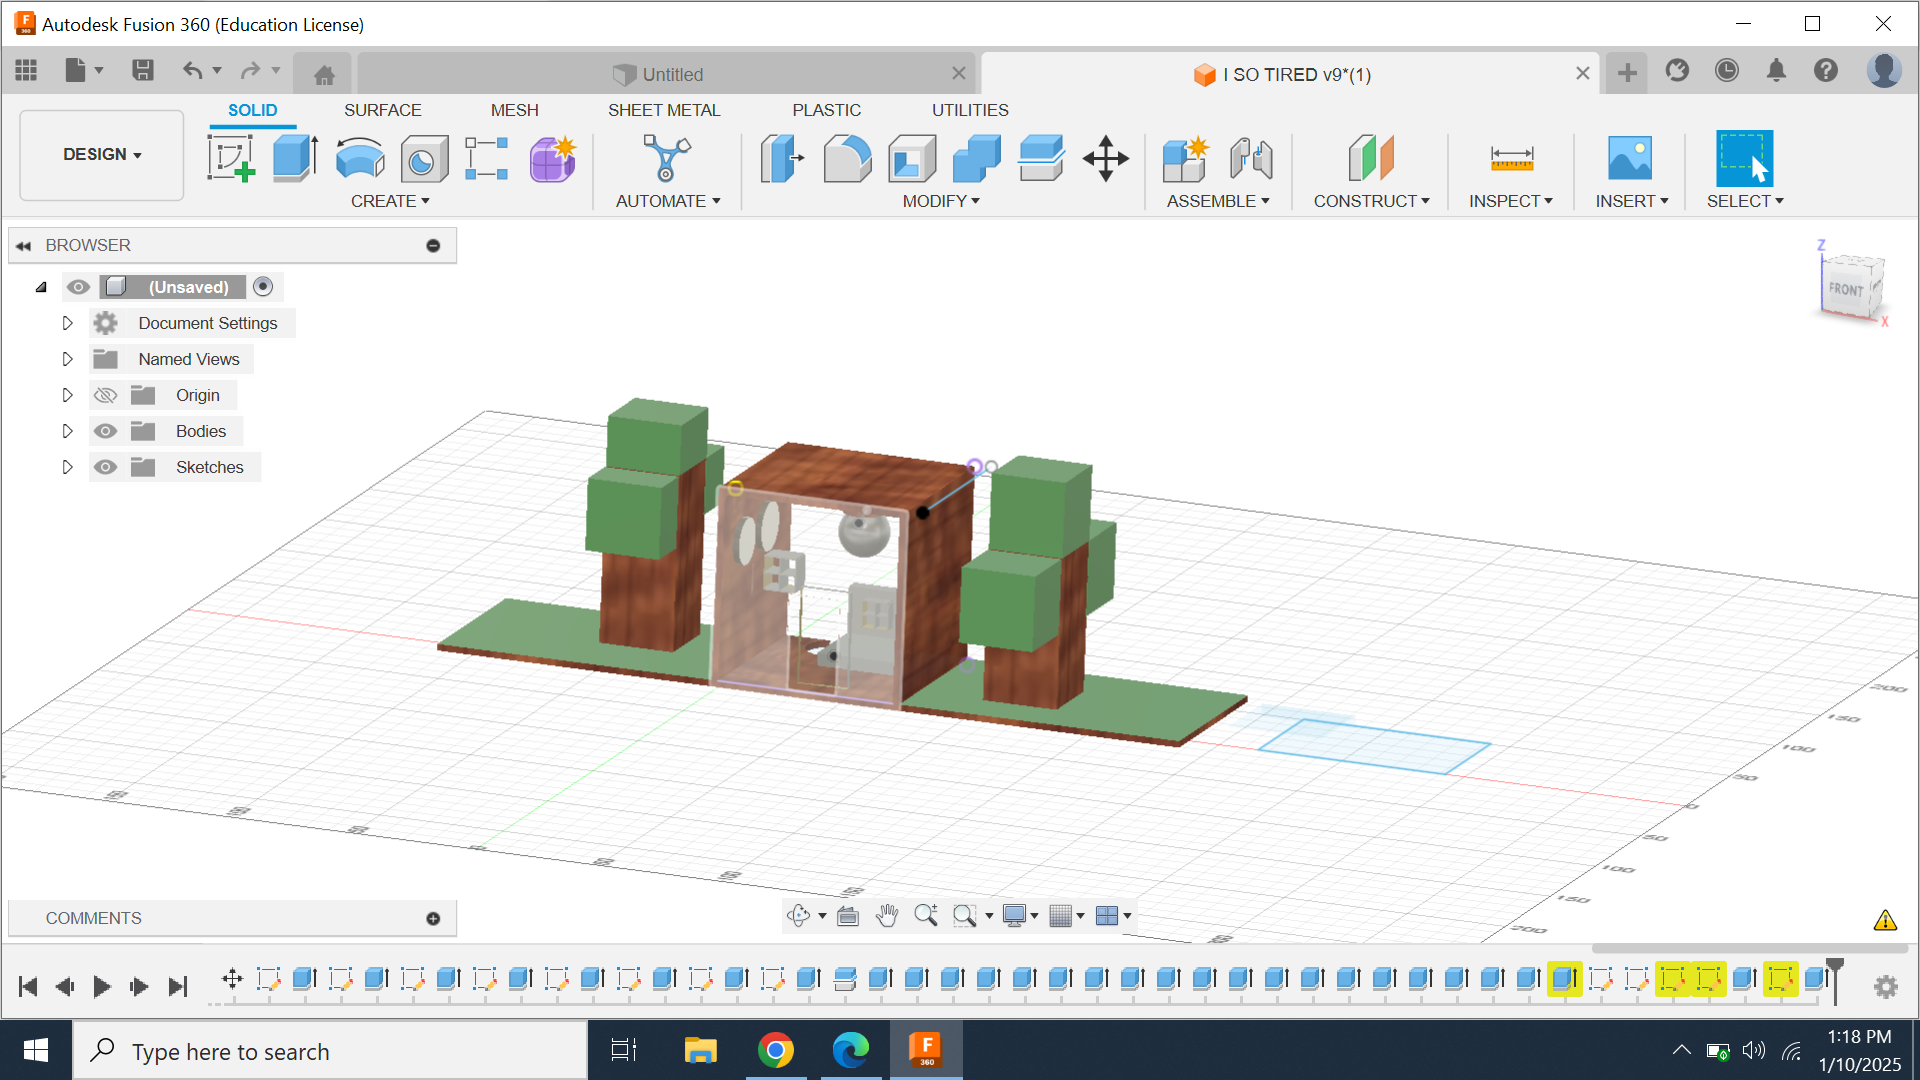Image resolution: width=1920 pixels, height=1080 pixels.
Task: Click the Measure tool icon
Action: tap(1511, 158)
